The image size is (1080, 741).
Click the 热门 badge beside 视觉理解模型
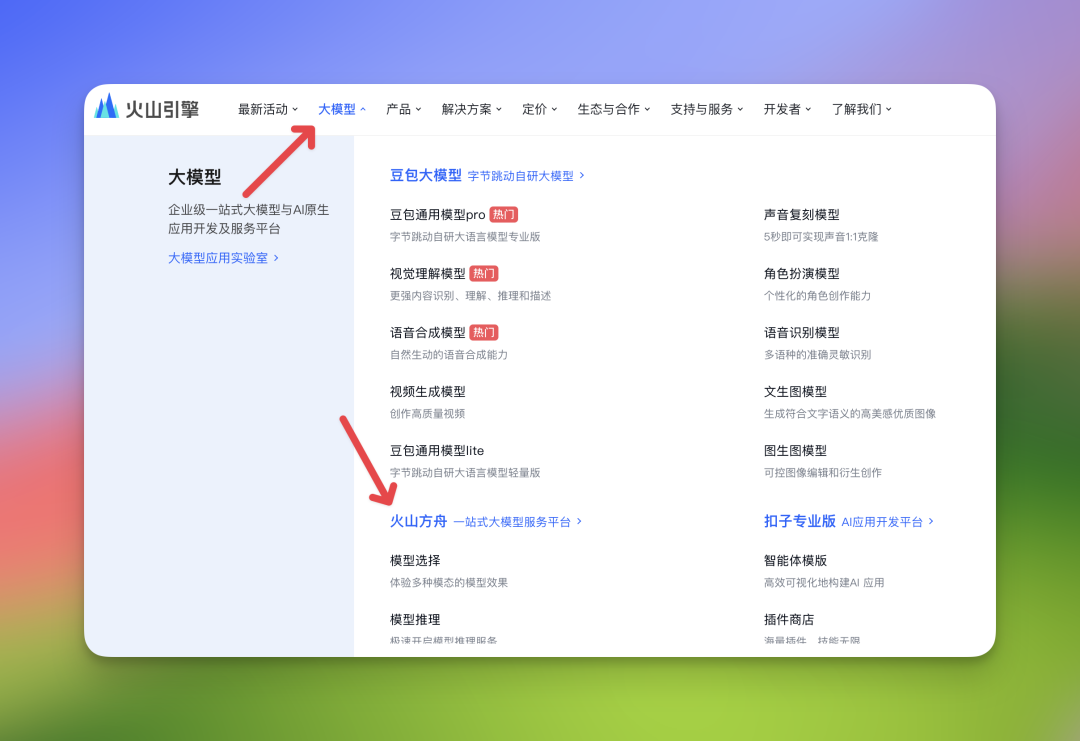[484, 274]
